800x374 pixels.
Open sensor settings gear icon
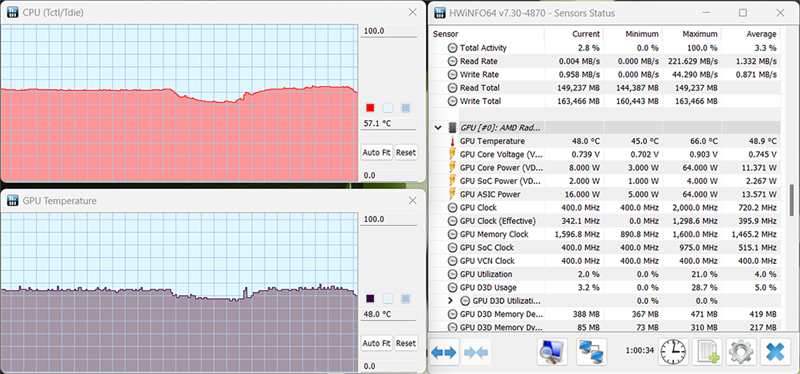739,352
